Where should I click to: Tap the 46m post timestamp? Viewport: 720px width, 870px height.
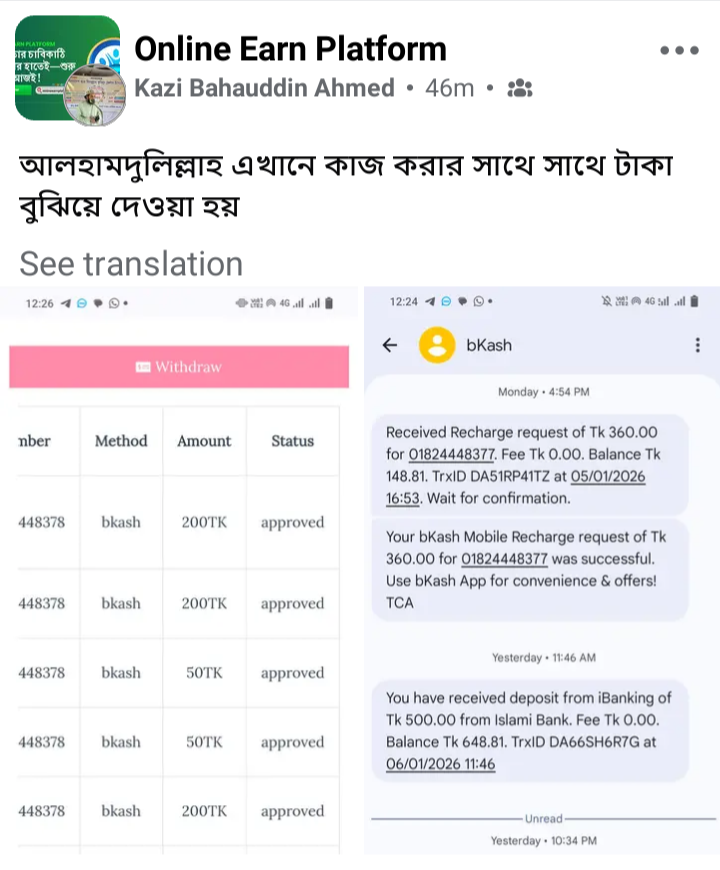pos(449,88)
